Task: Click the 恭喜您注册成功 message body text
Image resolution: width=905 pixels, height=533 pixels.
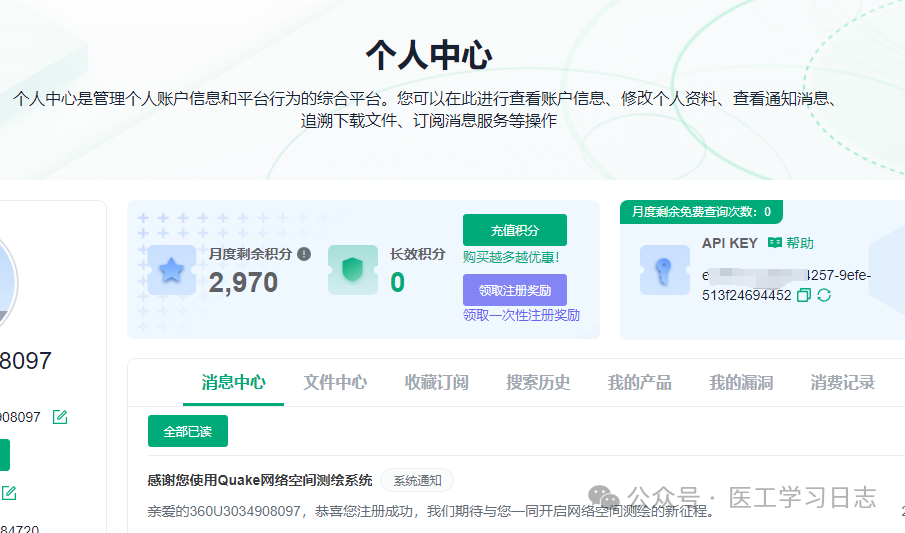Action: (x=431, y=511)
